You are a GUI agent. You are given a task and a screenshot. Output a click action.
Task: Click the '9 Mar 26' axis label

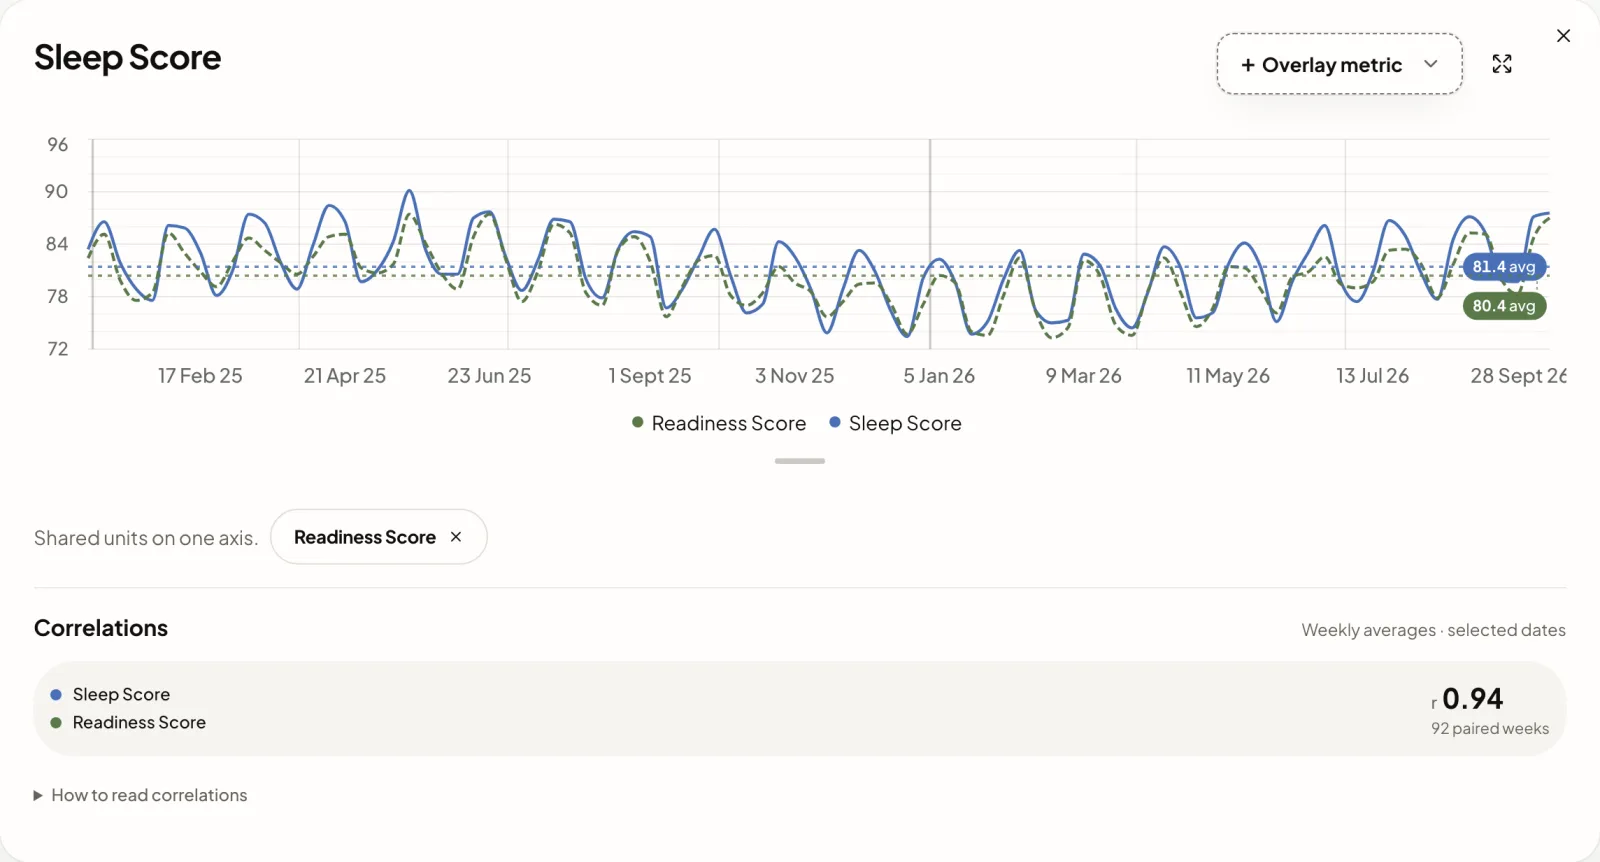1084,376
